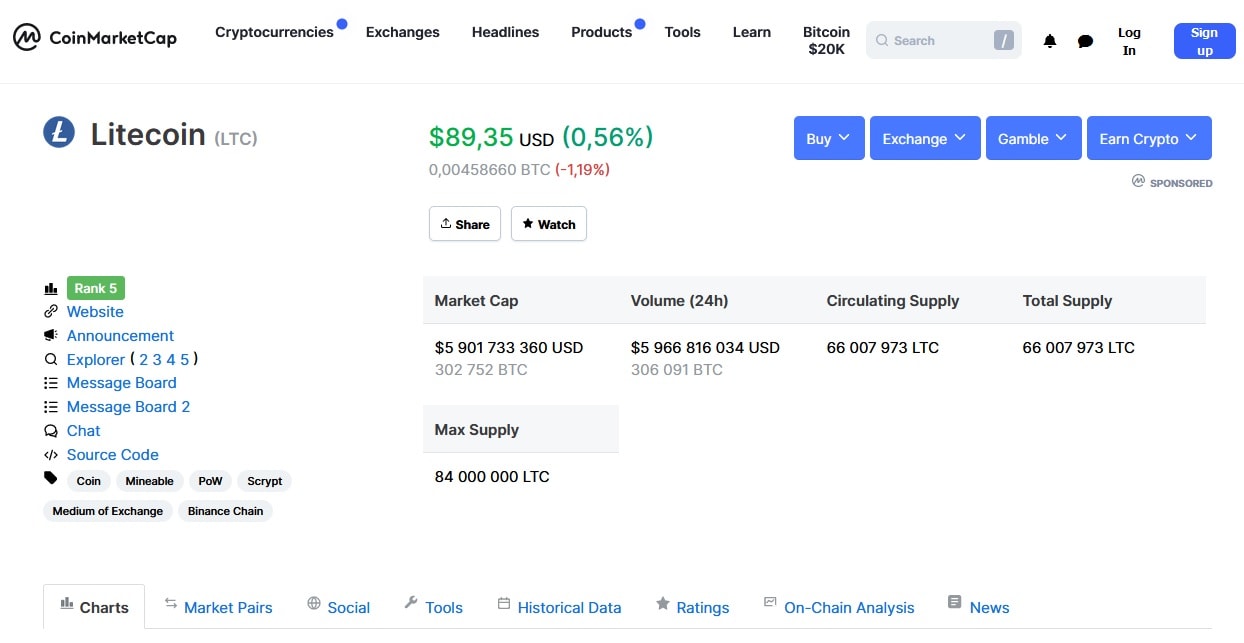Open the Explorer link

(96, 359)
